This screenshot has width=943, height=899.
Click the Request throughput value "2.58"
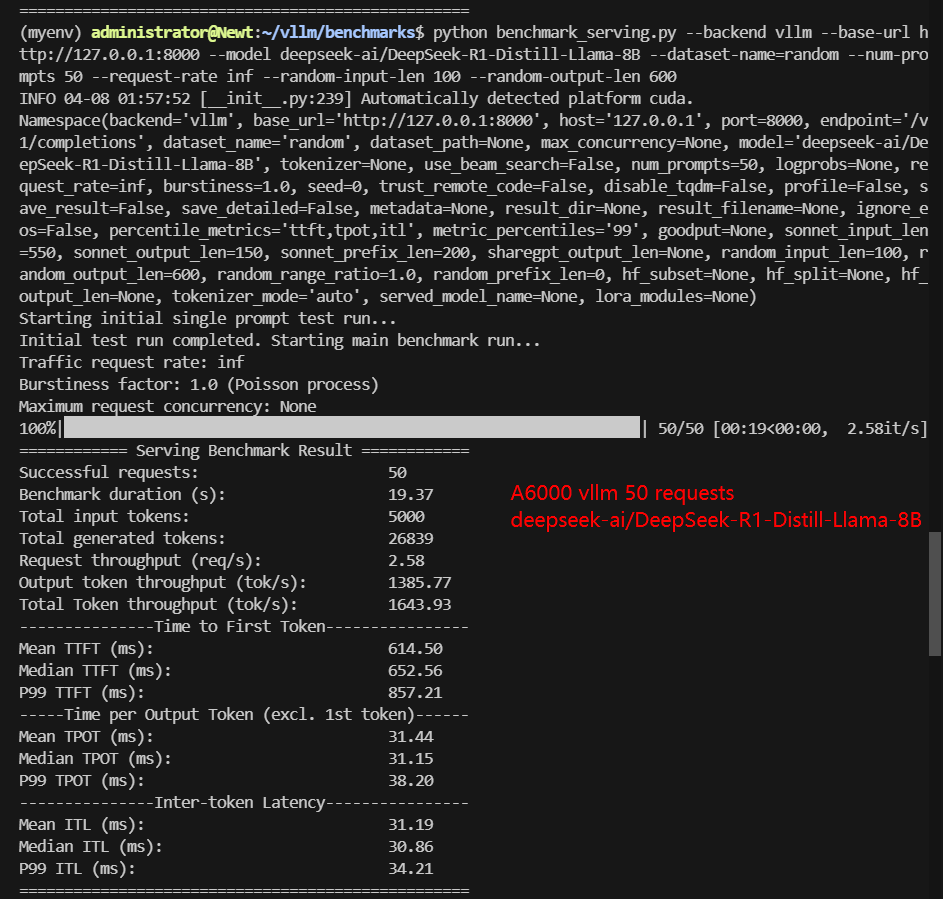tap(407, 560)
